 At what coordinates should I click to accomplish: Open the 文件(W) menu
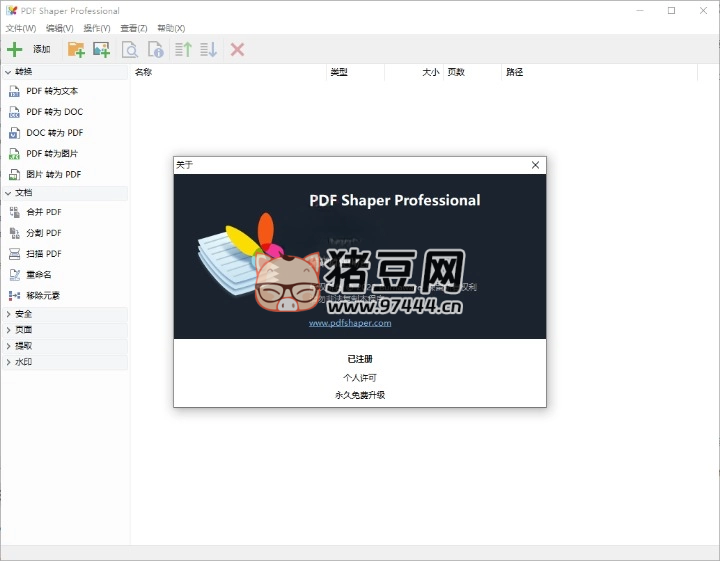(21, 28)
